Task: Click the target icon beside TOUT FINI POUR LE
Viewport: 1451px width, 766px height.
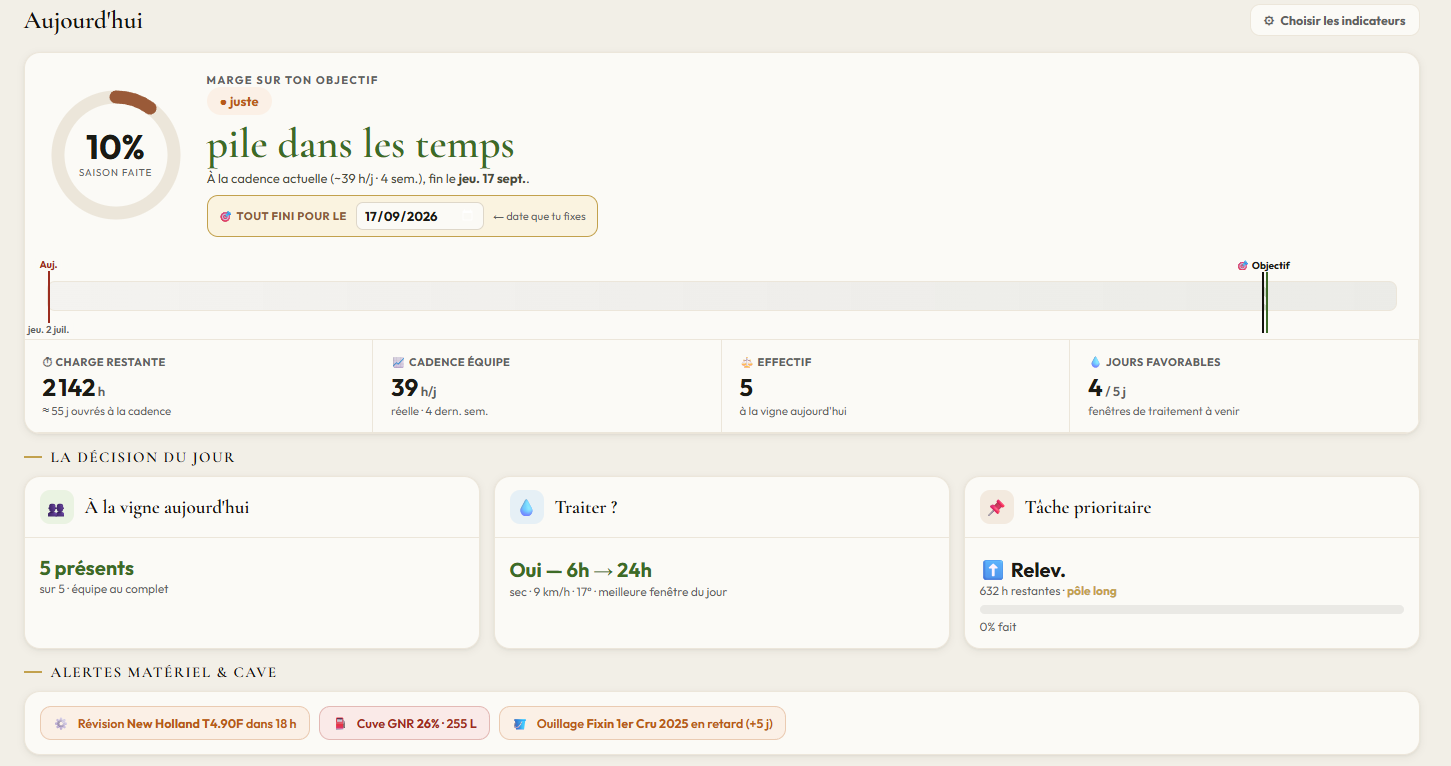Action: coord(225,216)
